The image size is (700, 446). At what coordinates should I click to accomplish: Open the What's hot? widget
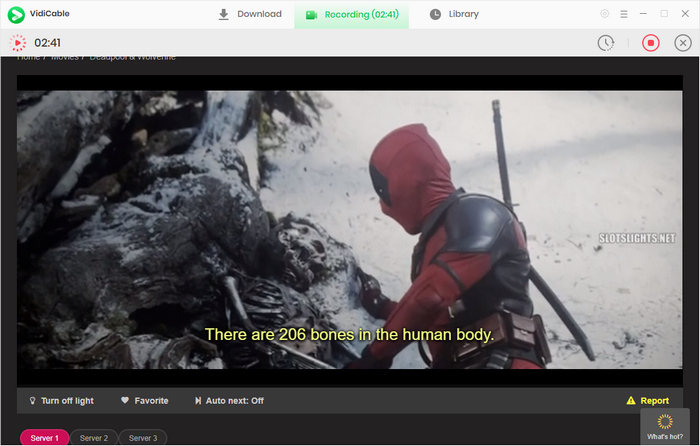tap(665, 426)
